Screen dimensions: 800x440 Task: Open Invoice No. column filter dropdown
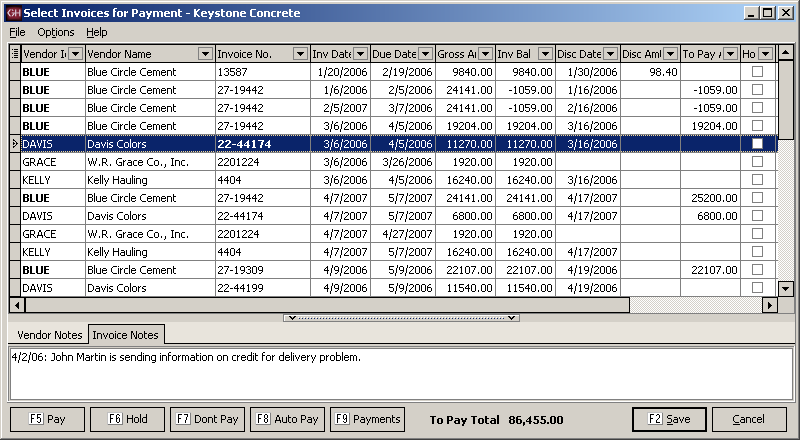(300, 54)
